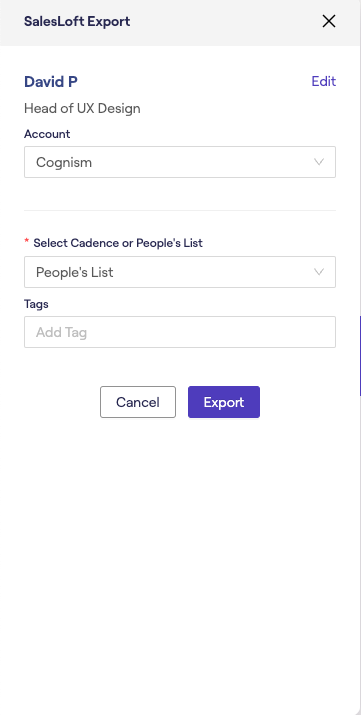361x715 pixels.
Task: Click the chevron arrow in People's List field
Action: pyautogui.click(x=319, y=272)
